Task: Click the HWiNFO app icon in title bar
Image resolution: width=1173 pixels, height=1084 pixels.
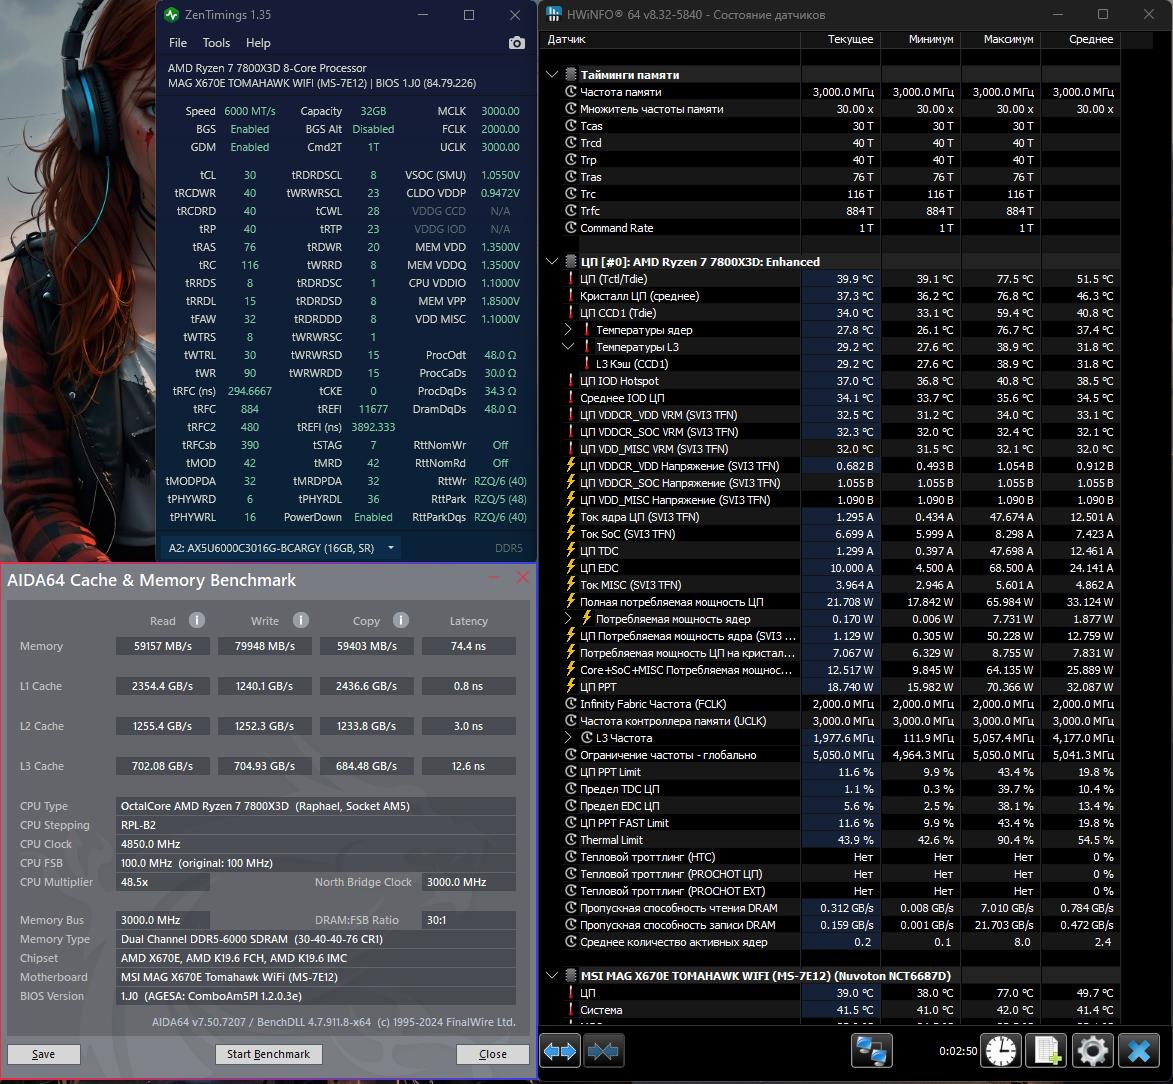Action: point(554,14)
